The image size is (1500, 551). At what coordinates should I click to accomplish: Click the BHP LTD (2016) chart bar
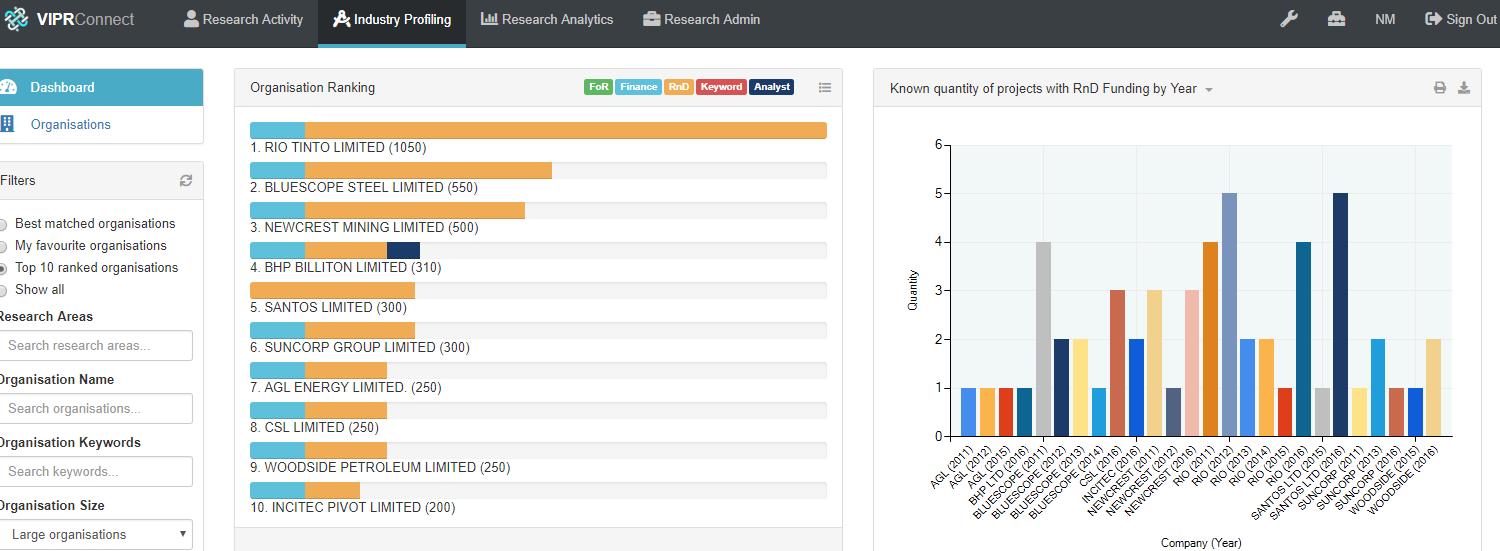pos(1025,412)
